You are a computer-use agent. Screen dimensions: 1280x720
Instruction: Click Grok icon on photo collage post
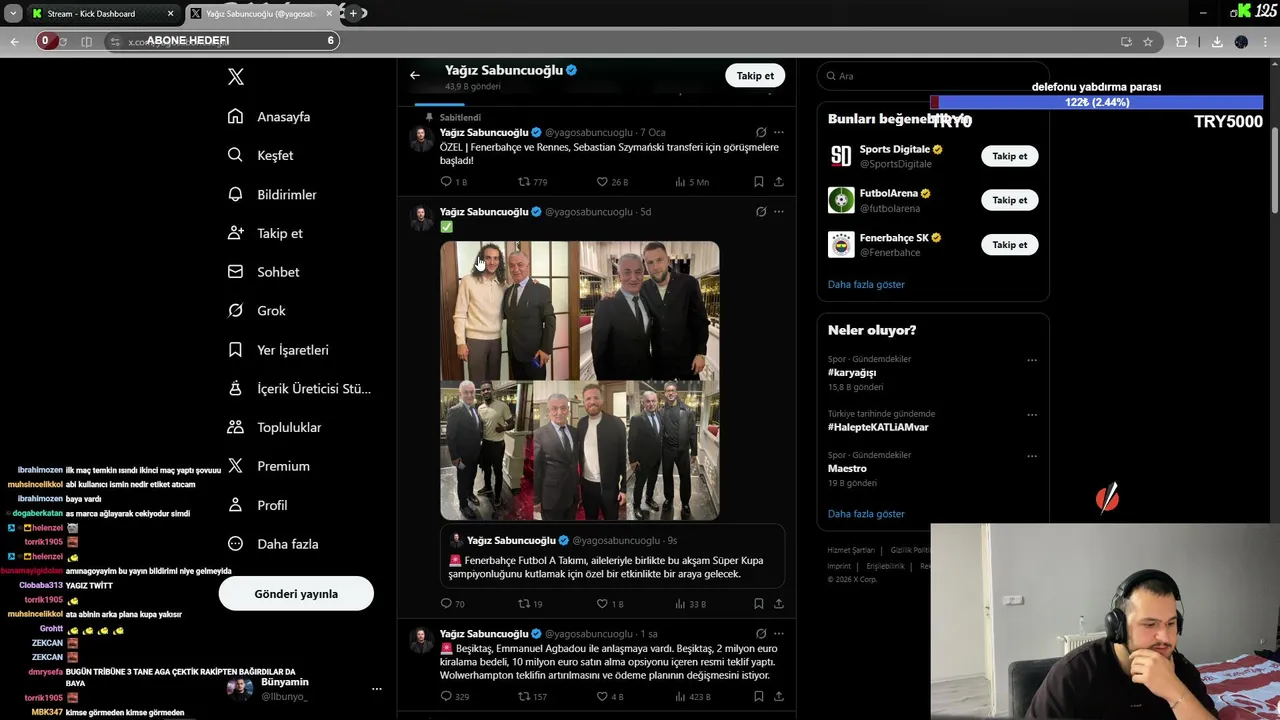[x=761, y=212]
